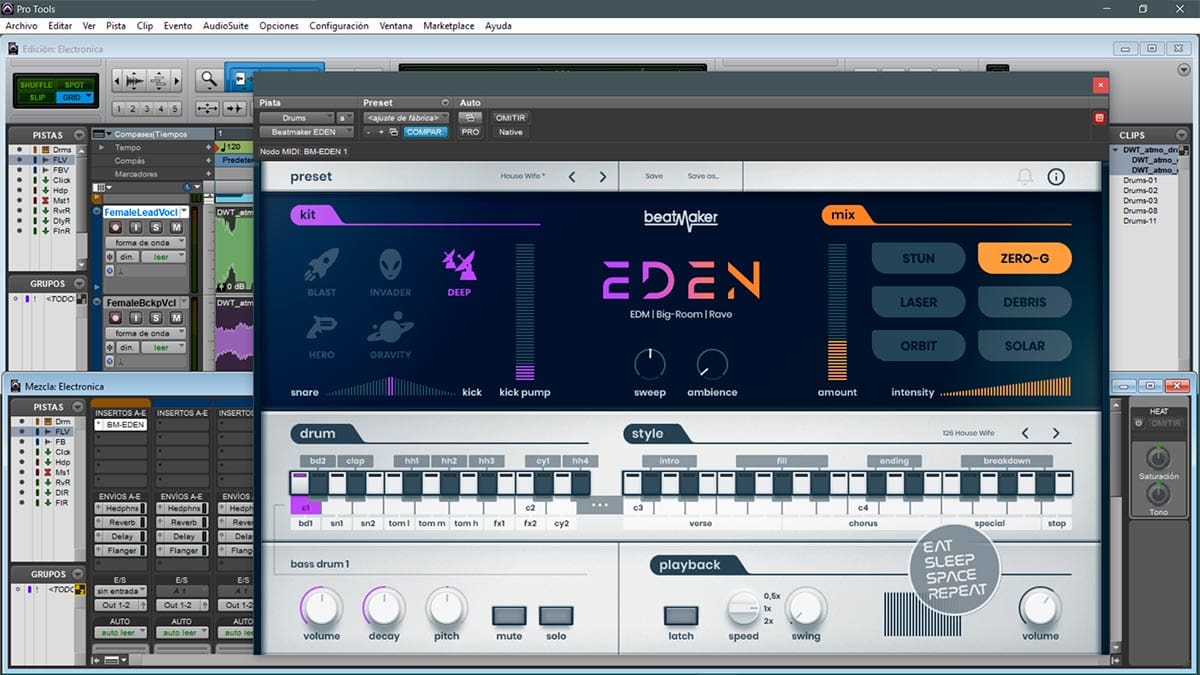This screenshot has width=1200, height=675.
Task: Mute the FemaleBckpVcl track
Action: point(176,316)
